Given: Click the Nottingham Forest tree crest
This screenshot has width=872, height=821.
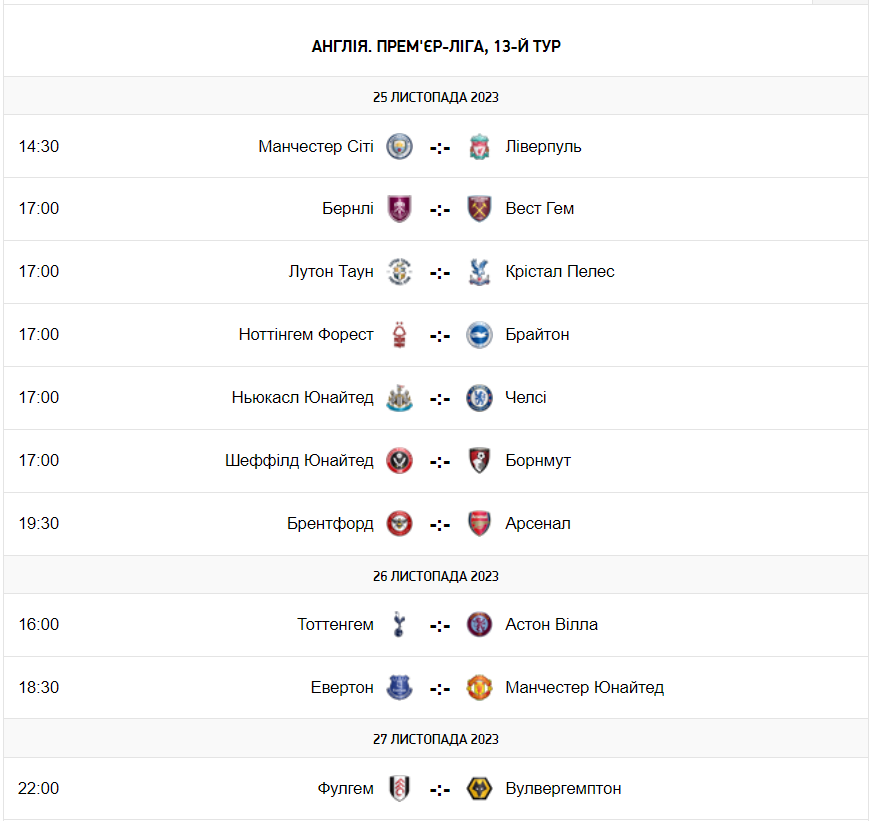Looking at the screenshot, I should coord(399,334).
